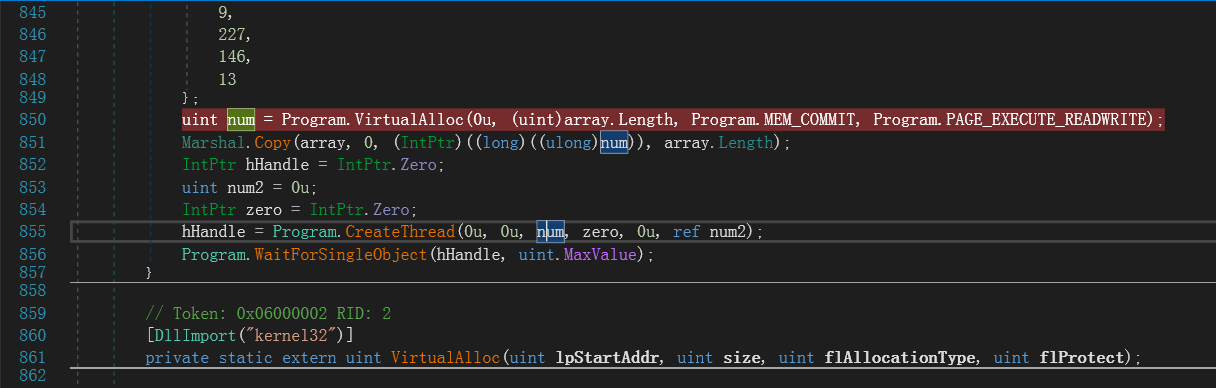The width and height of the screenshot is (1216, 388).
Task: Click 'num2' declaration on line 853
Action: pyautogui.click(x=245, y=187)
